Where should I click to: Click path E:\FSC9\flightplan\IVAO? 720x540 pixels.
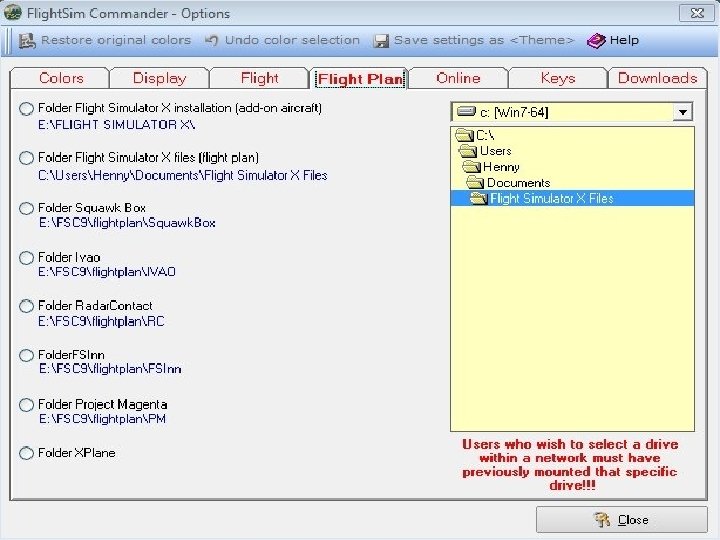[x=107, y=272]
